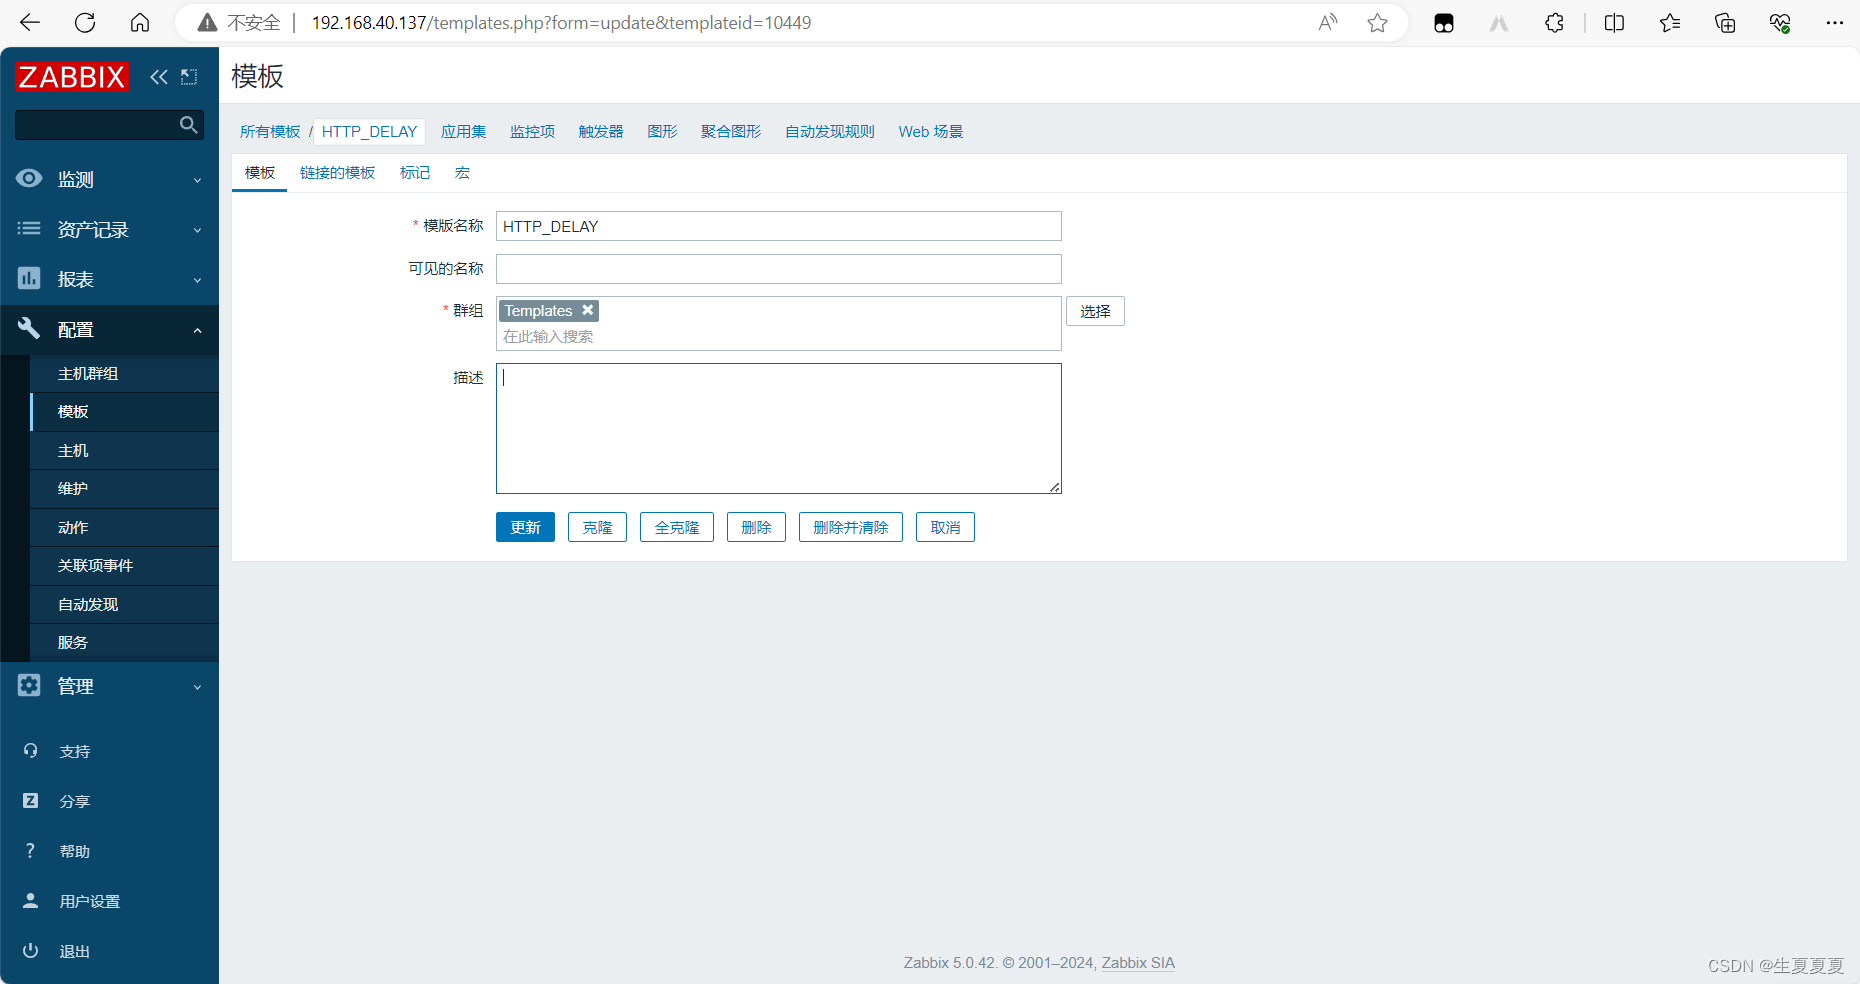The image size is (1860, 984).
Task: Open the 触发器 link
Action: [x=600, y=131]
